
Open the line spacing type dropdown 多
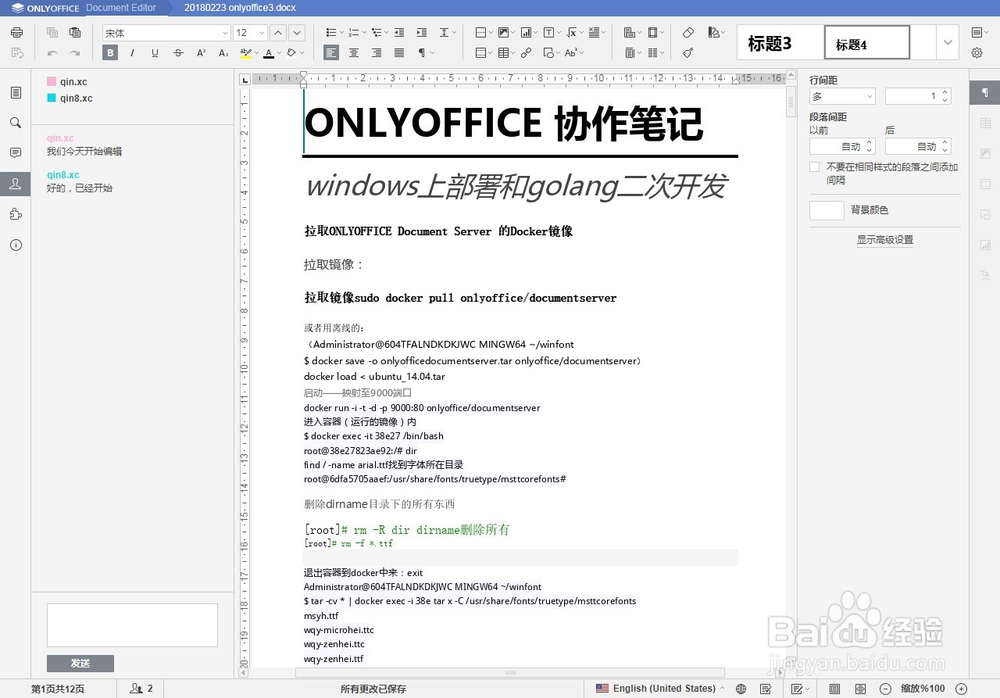point(842,96)
